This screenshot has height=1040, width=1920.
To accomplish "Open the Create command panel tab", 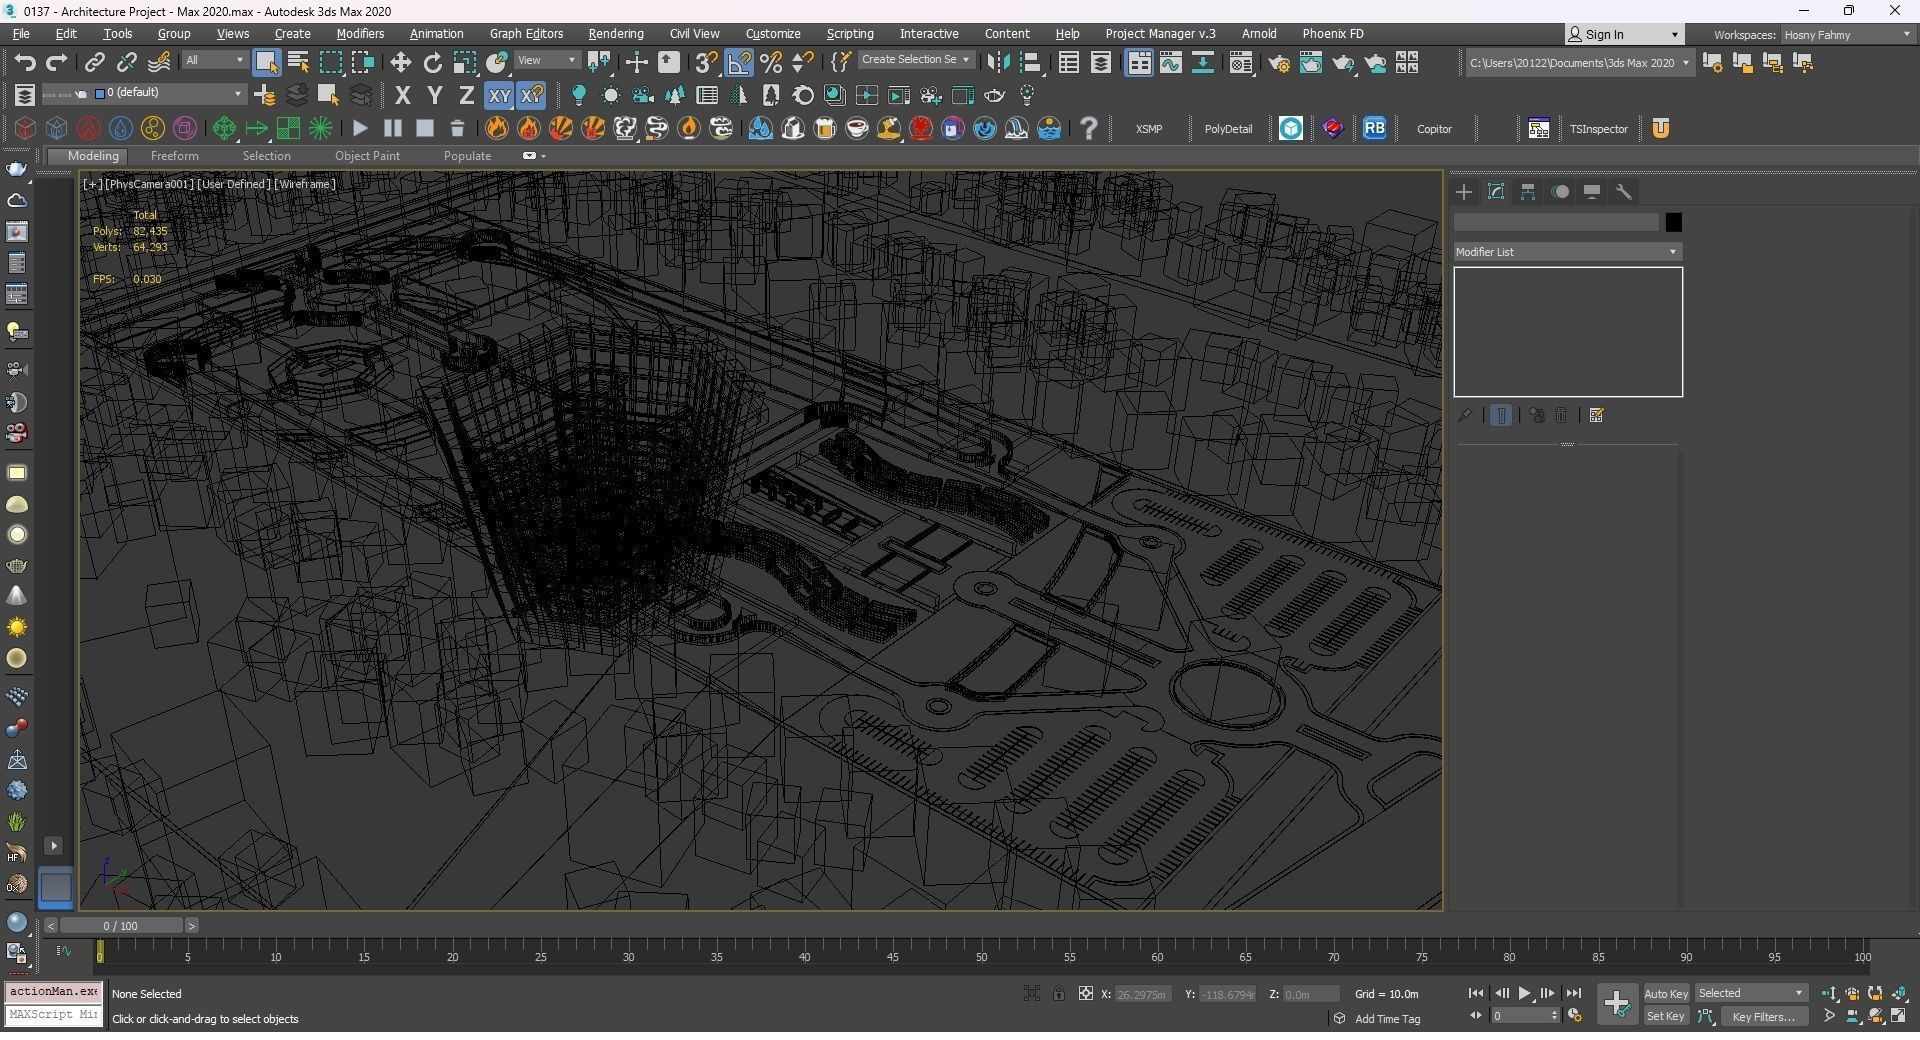I will click(x=1464, y=192).
